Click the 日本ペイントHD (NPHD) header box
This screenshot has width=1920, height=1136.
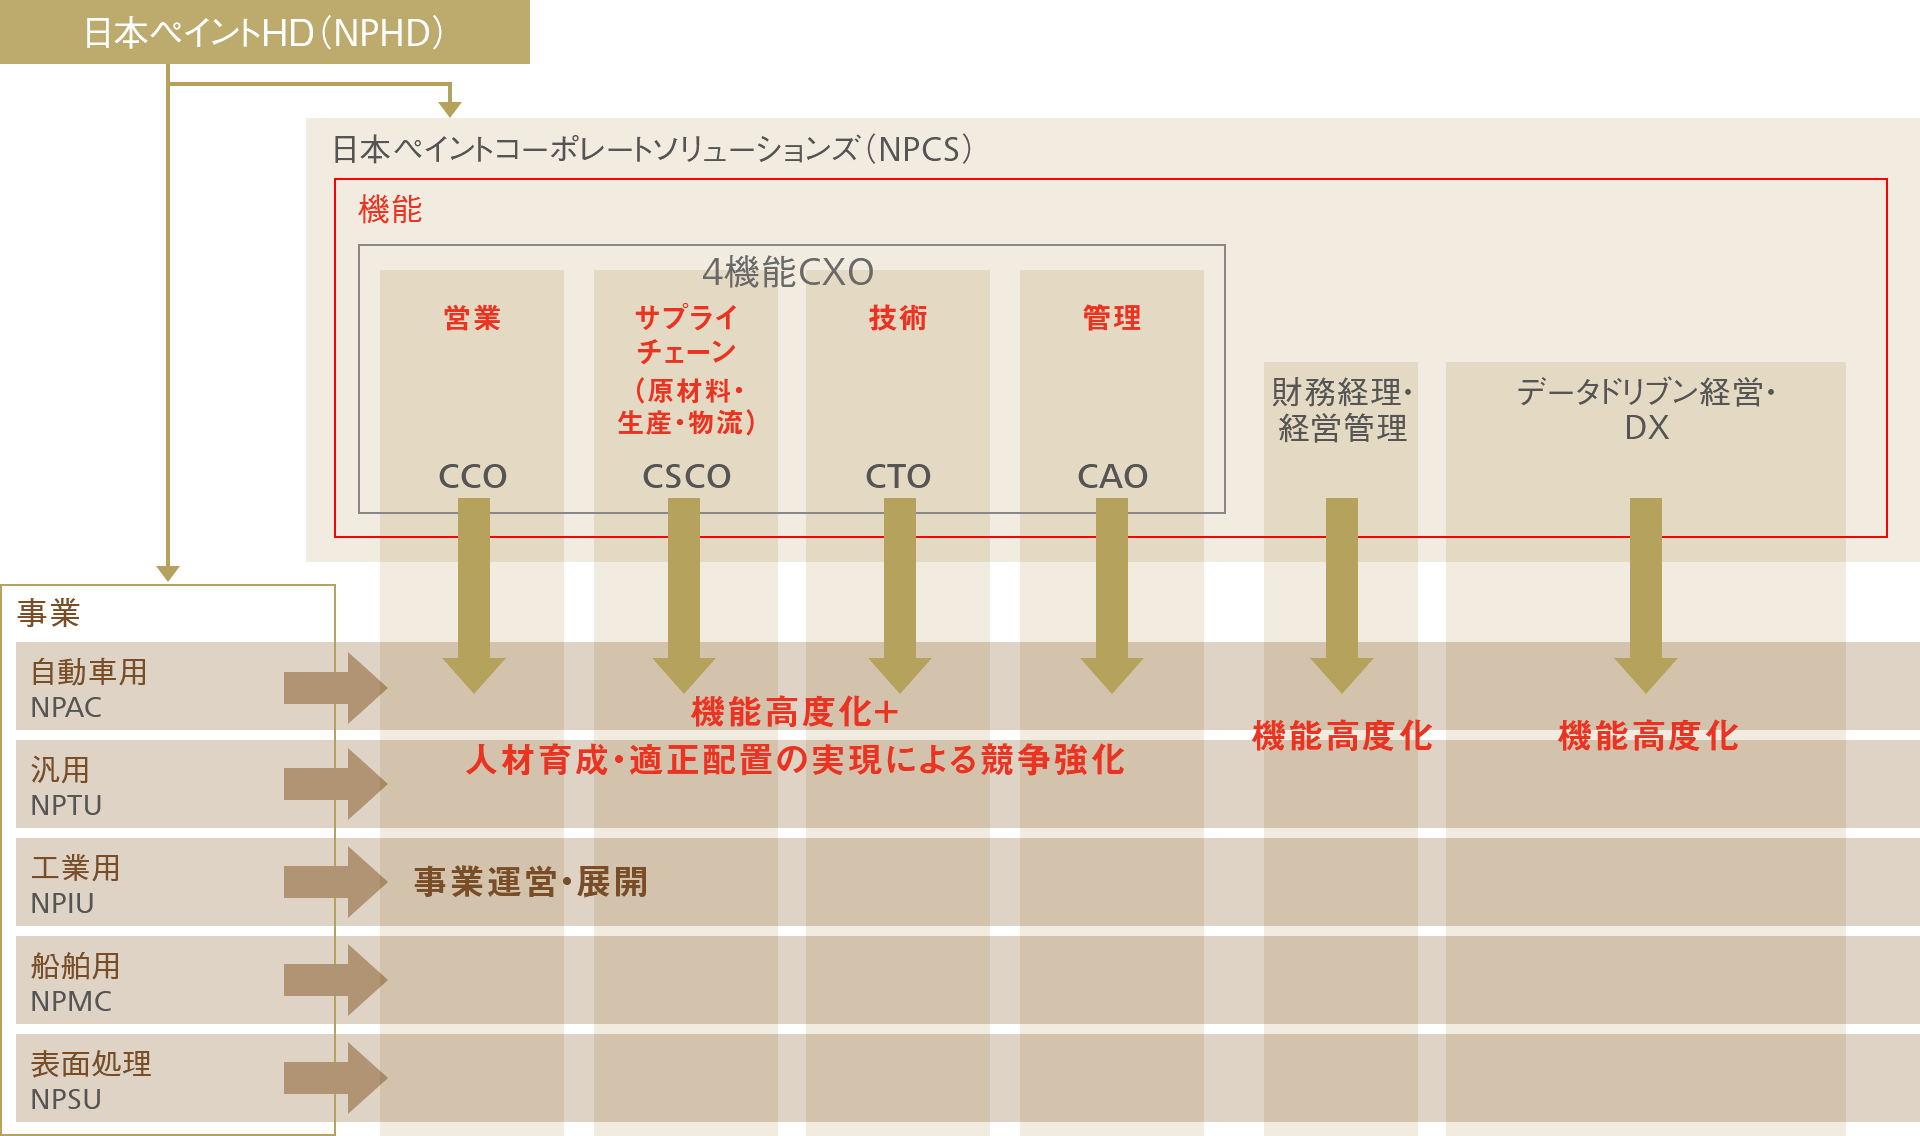click(x=264, y=32)
